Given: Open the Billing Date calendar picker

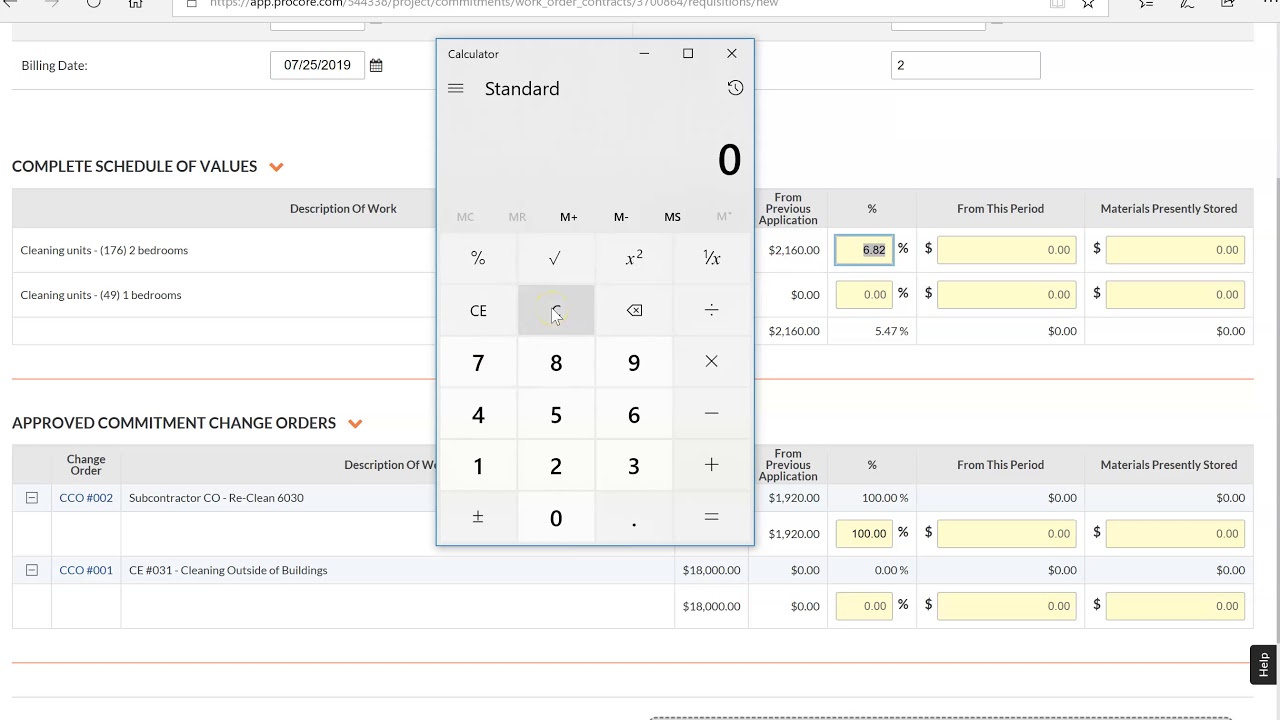Looking at the screenshot, I should 376,66.
